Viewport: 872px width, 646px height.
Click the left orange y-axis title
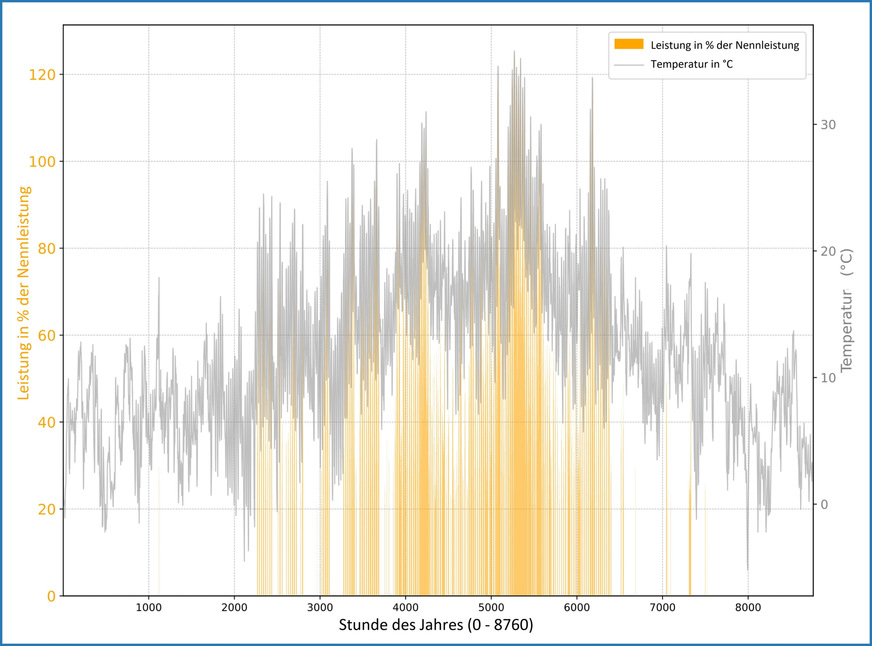click(22, 310)
